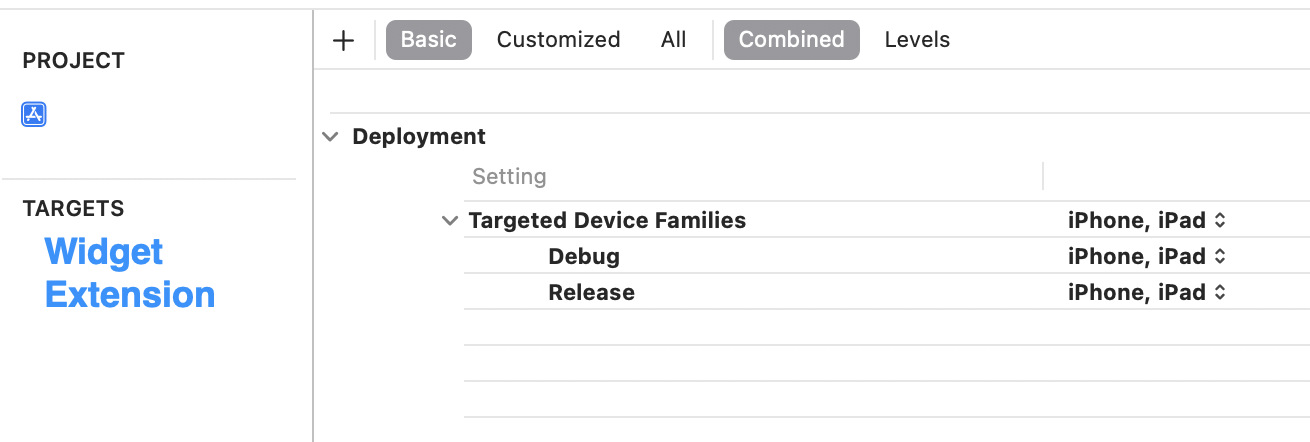Click the PROJECT section header
The image size is (1310, 442).
pos(73,61)
